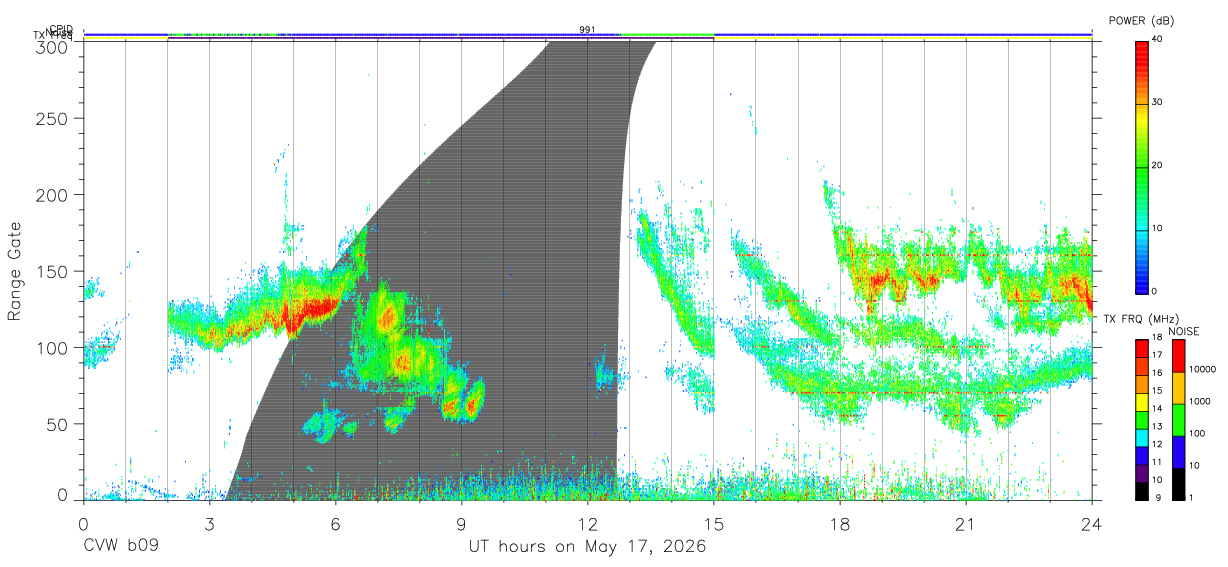Click the 21 tick on UT hours axis
This screenshot has width=1228, height=567.
pos(965,522)
